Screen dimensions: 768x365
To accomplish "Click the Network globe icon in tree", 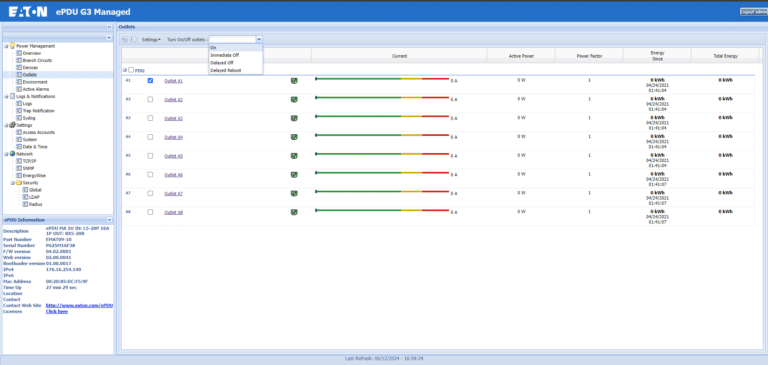I will pos(12,154).
